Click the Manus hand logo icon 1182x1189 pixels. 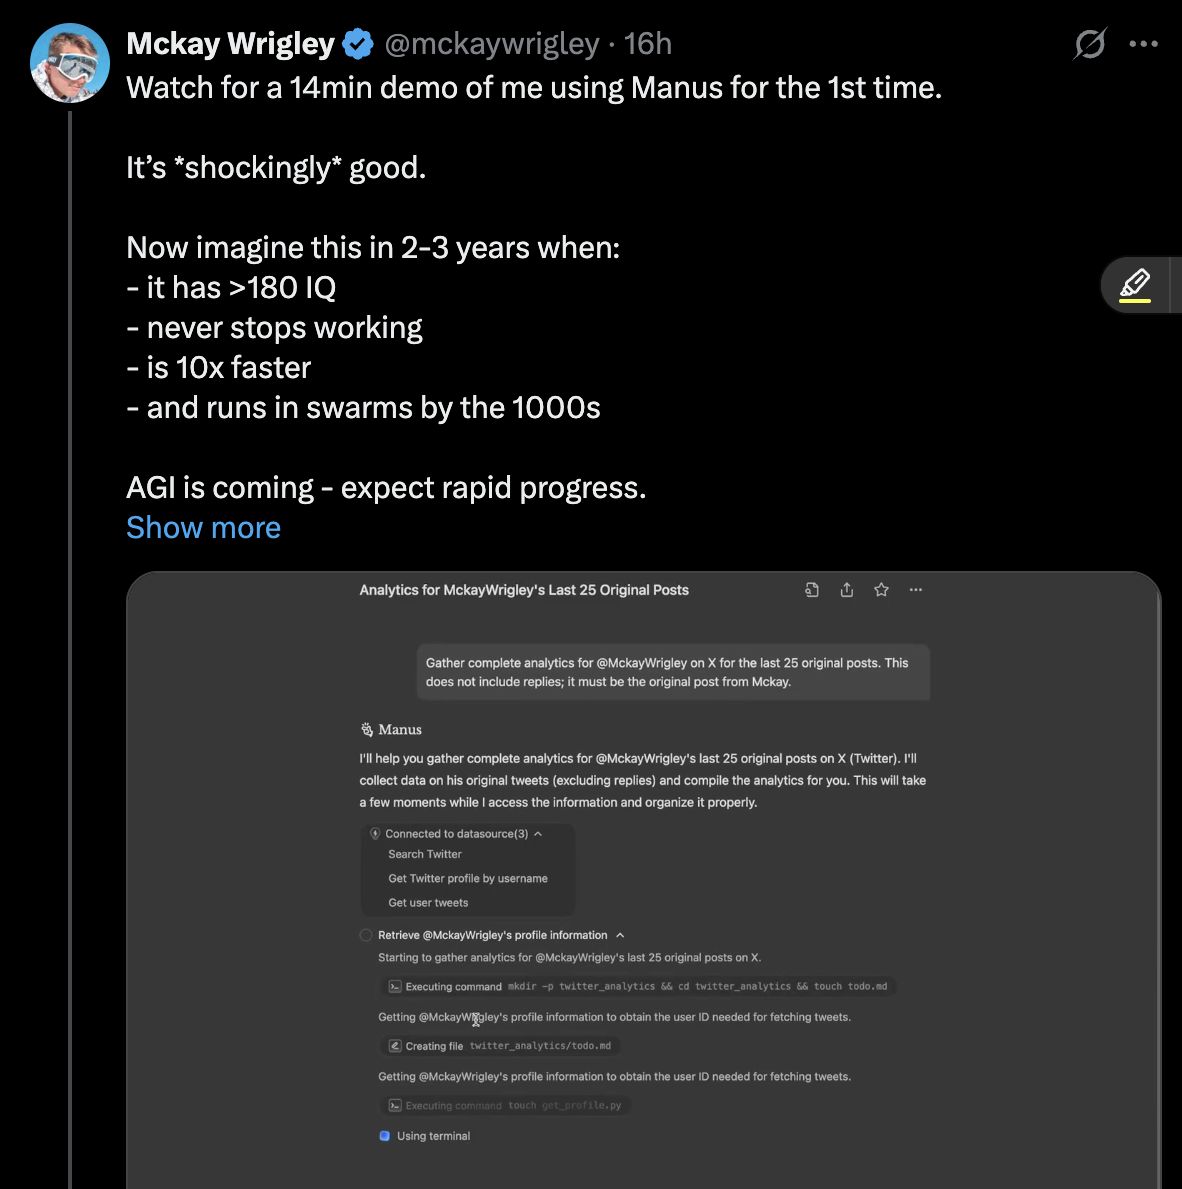pyautogui.click(x=367, y=730)
